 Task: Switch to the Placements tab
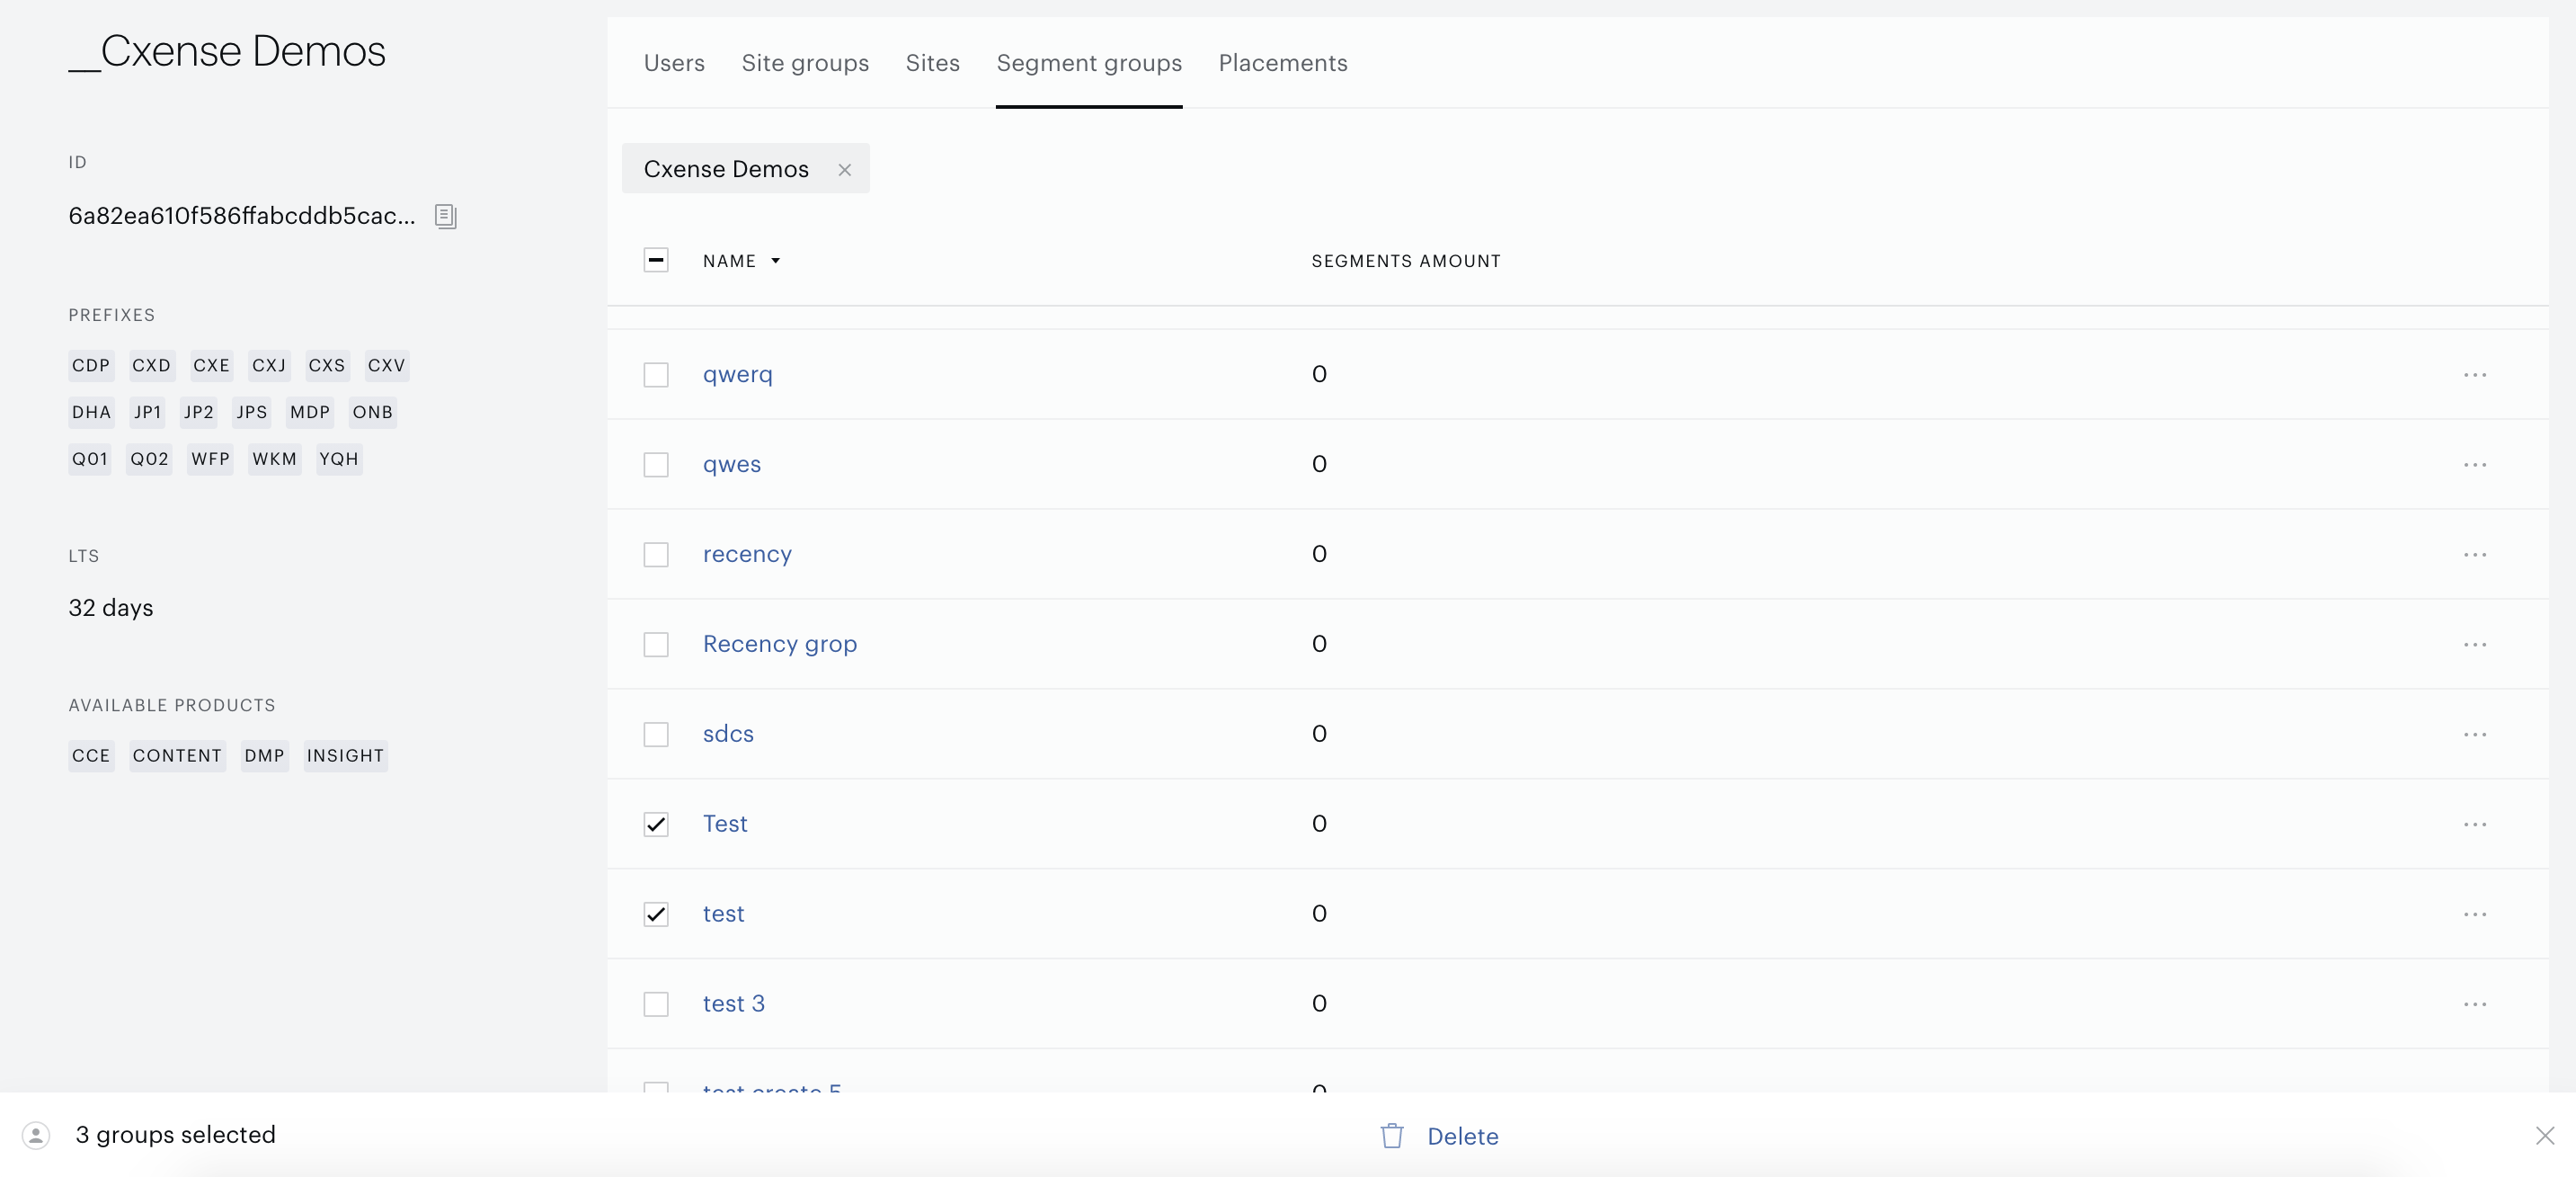tap(1283, 63)
